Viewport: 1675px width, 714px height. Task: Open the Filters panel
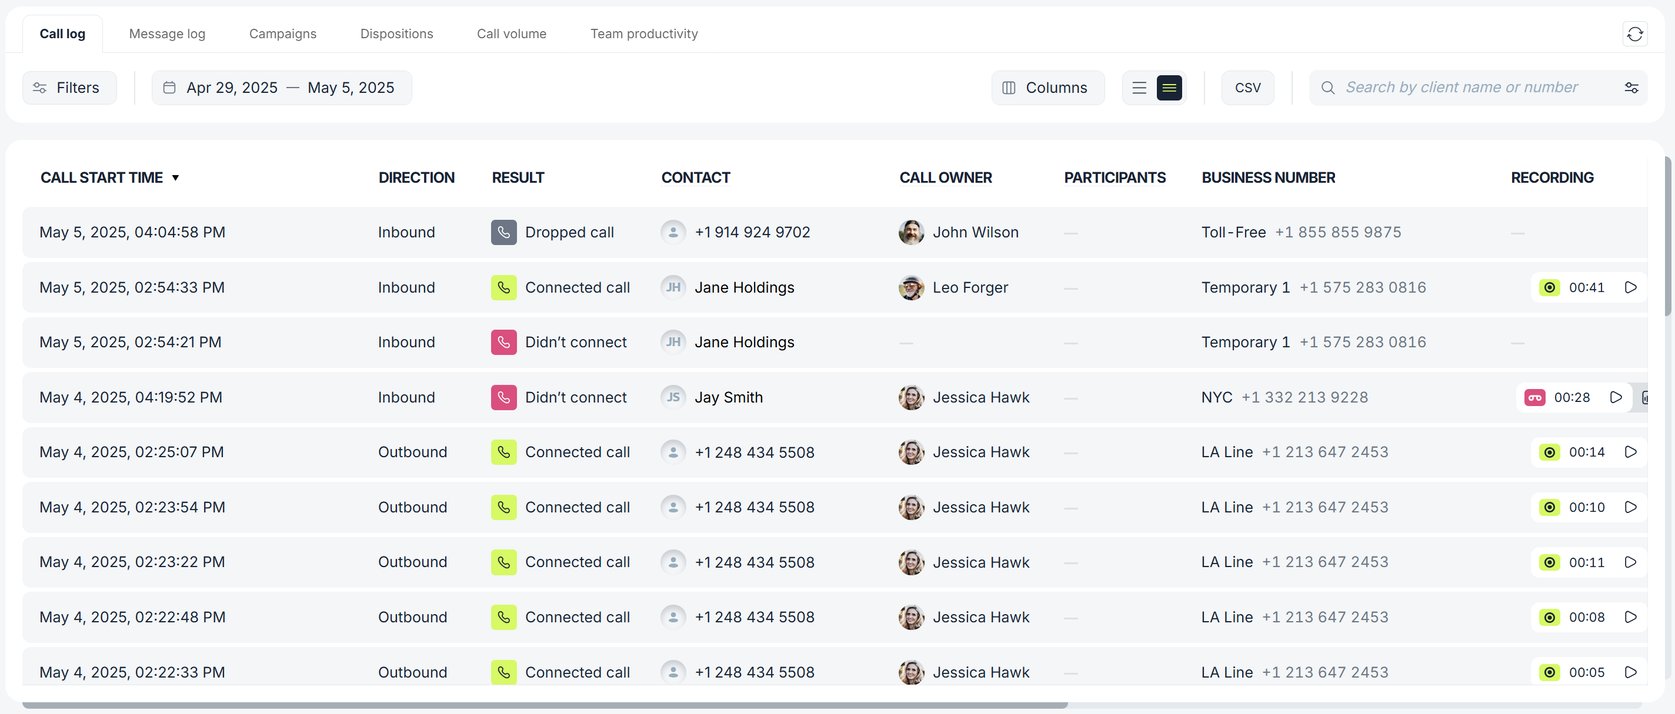click(69, 87)
